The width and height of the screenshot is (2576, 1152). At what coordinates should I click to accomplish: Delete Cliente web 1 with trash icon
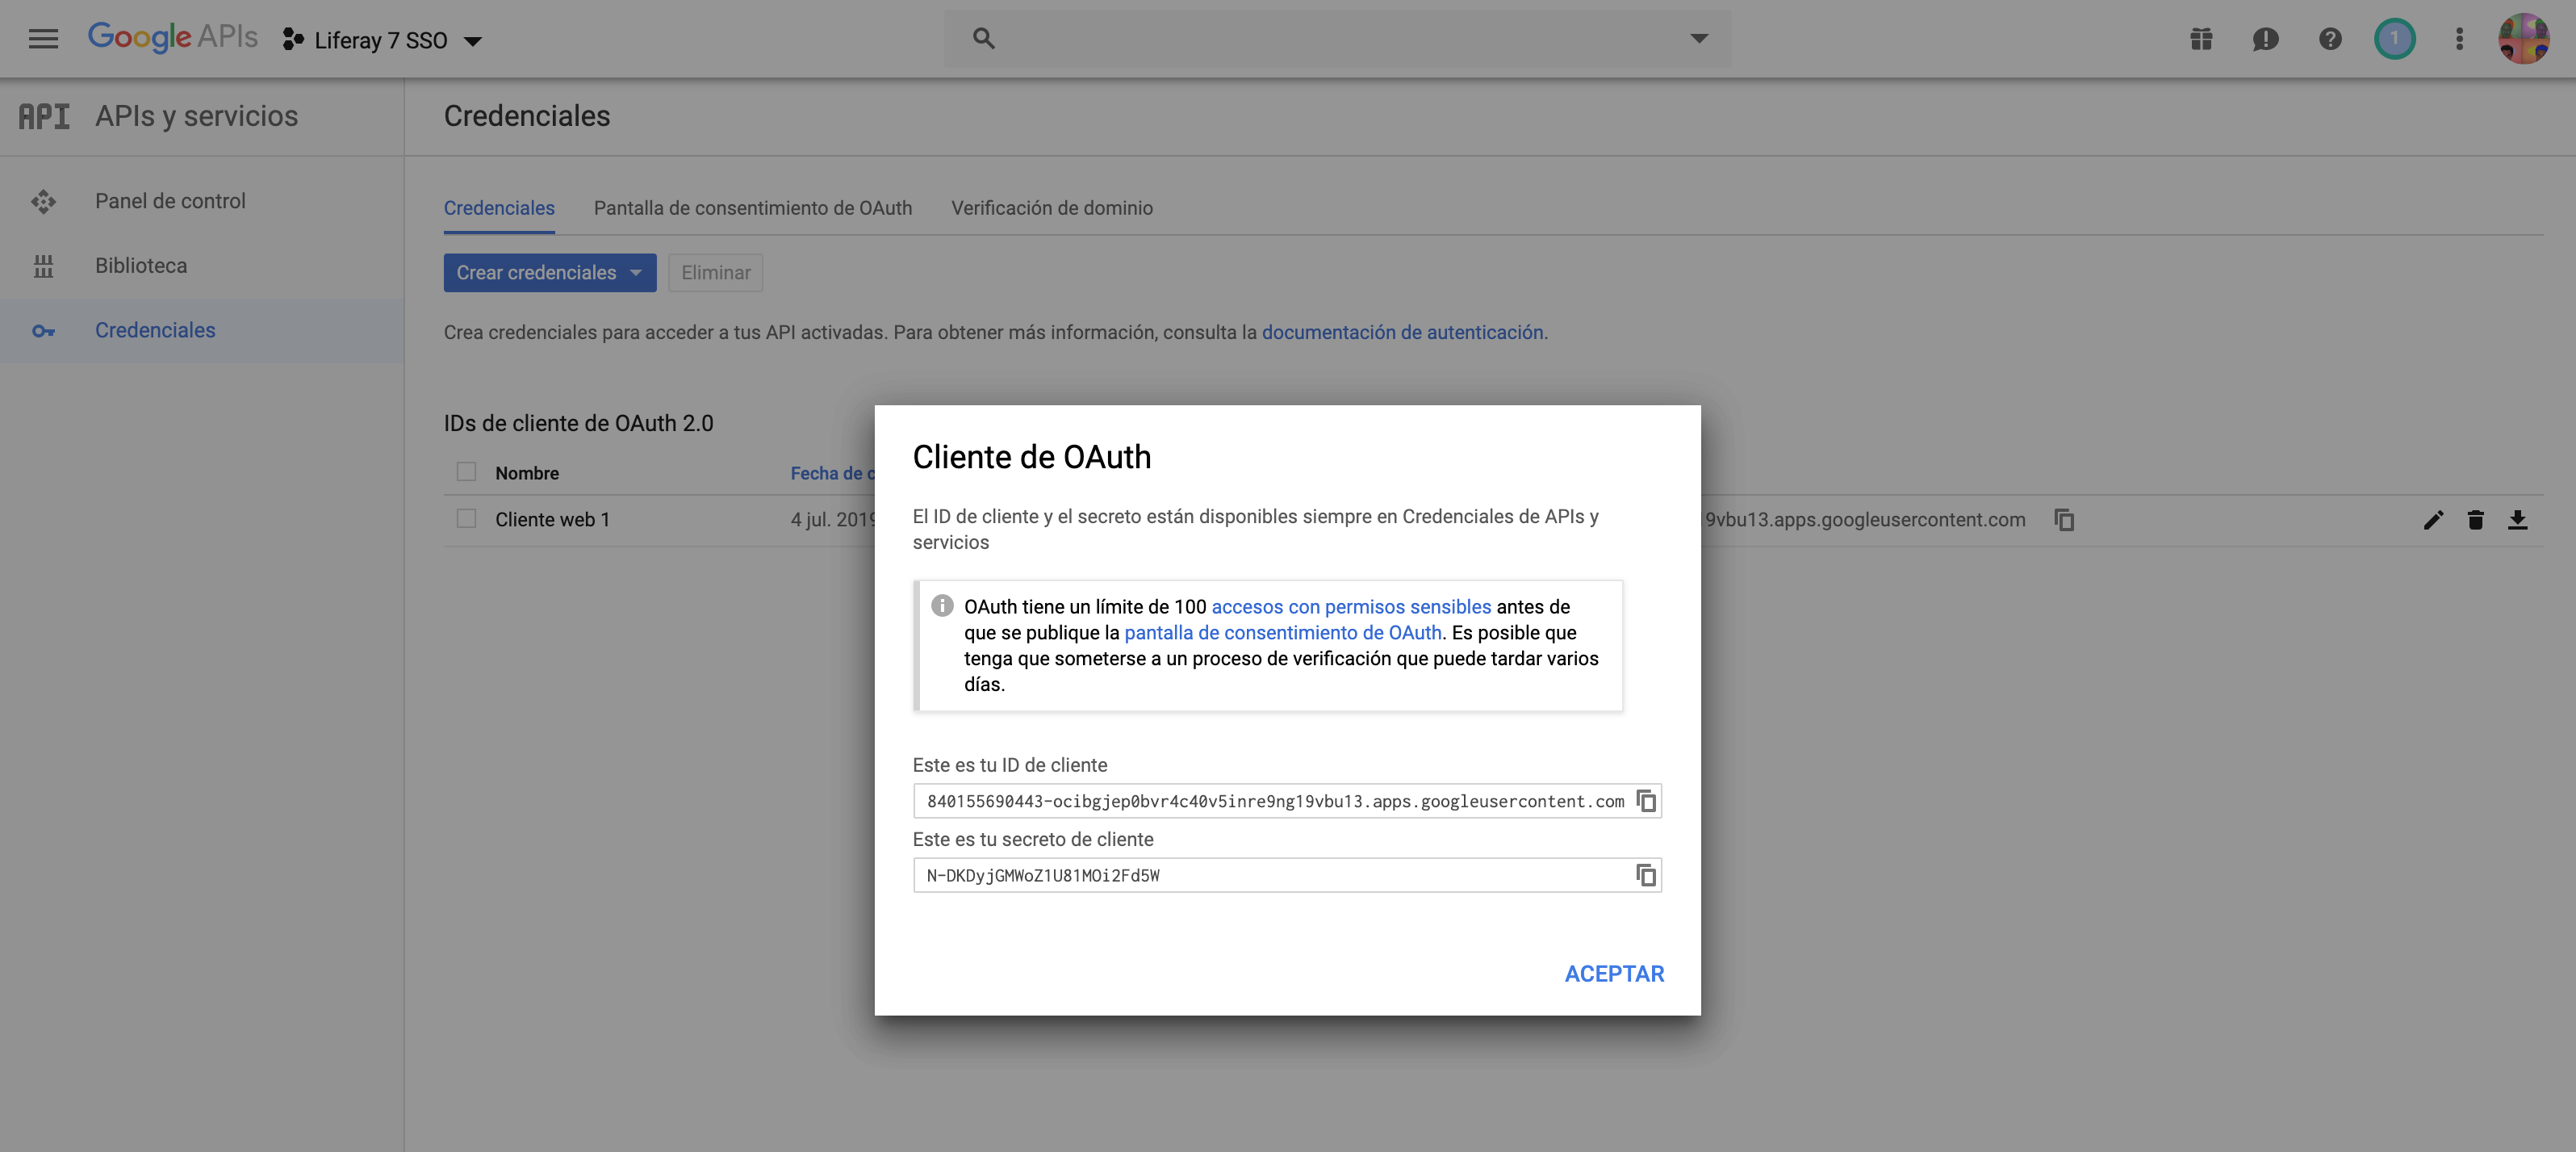pos(2475,519)
